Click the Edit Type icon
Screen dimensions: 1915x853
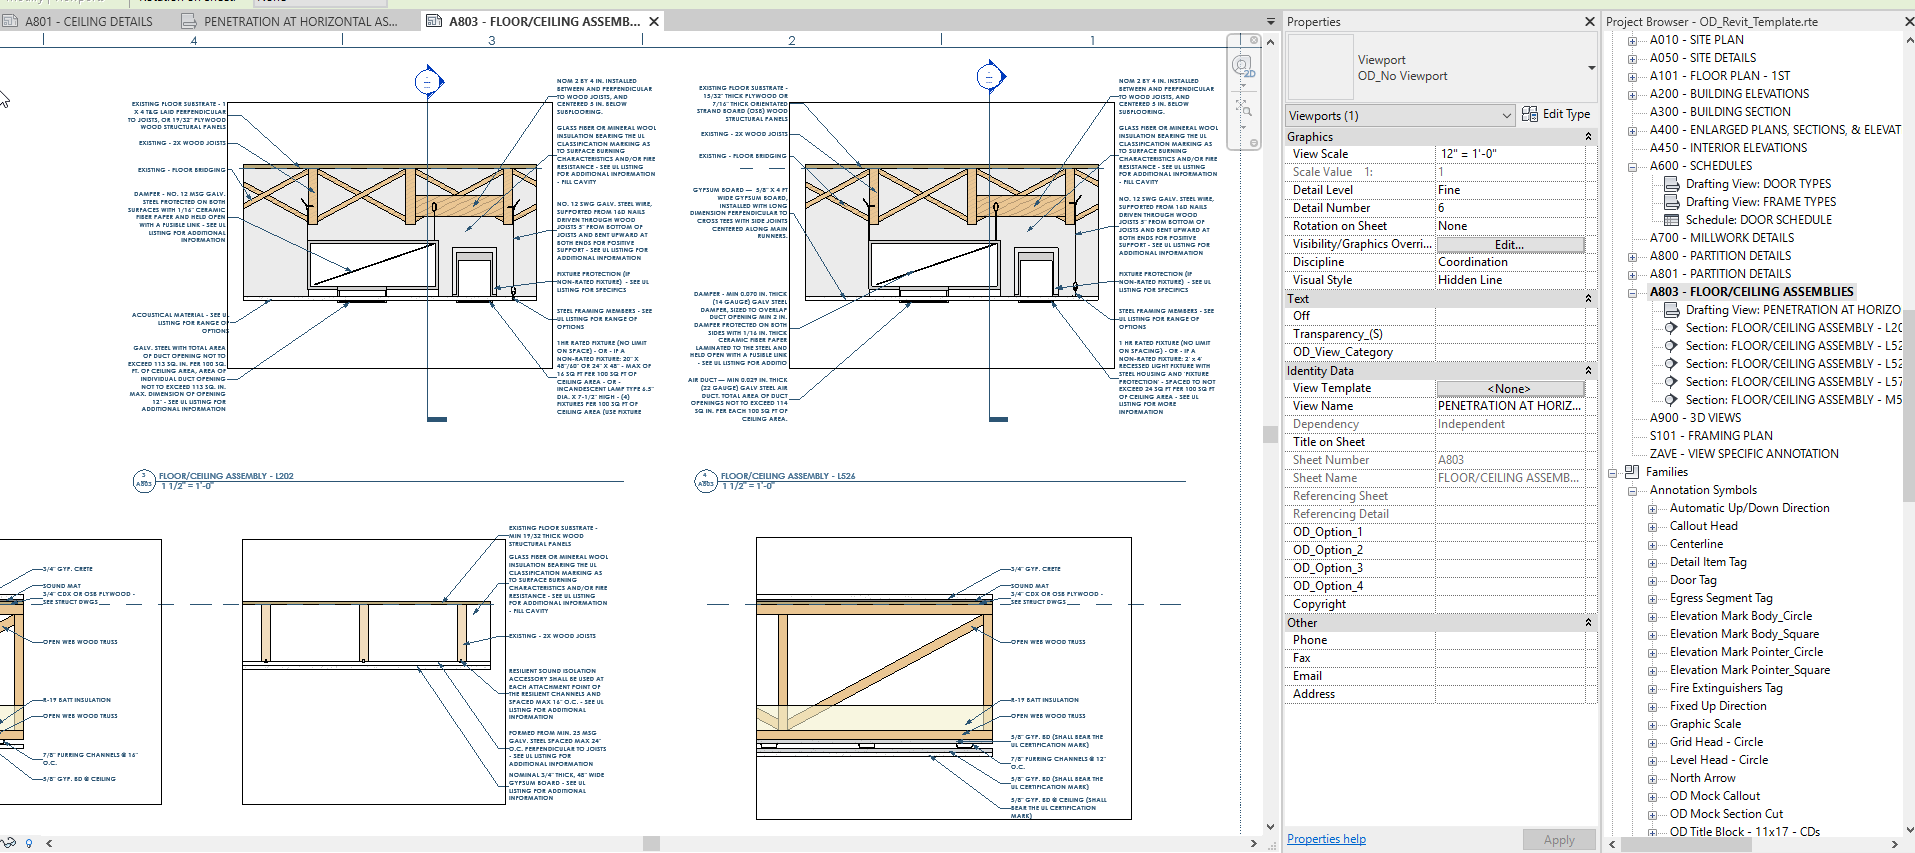[x=1530, y=114]
